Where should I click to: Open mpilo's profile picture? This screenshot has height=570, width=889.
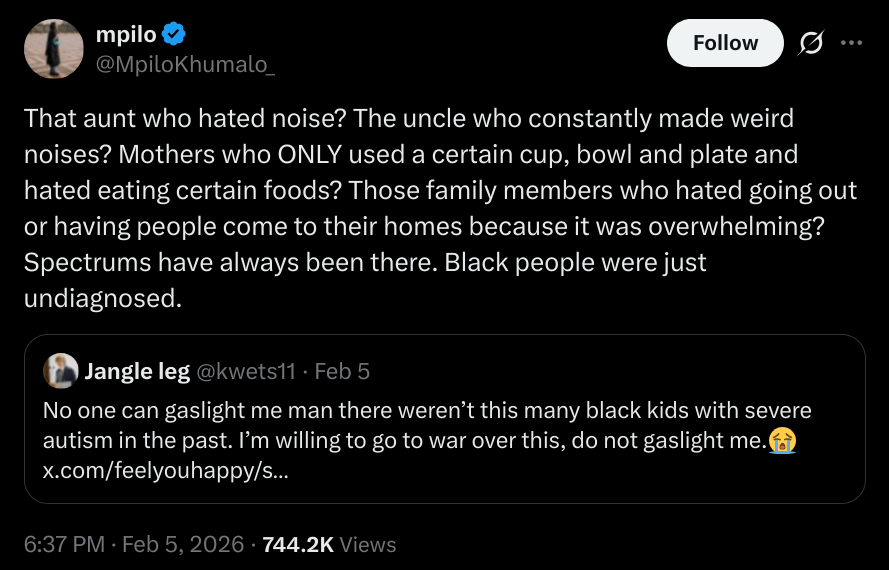tap(53, 49)
